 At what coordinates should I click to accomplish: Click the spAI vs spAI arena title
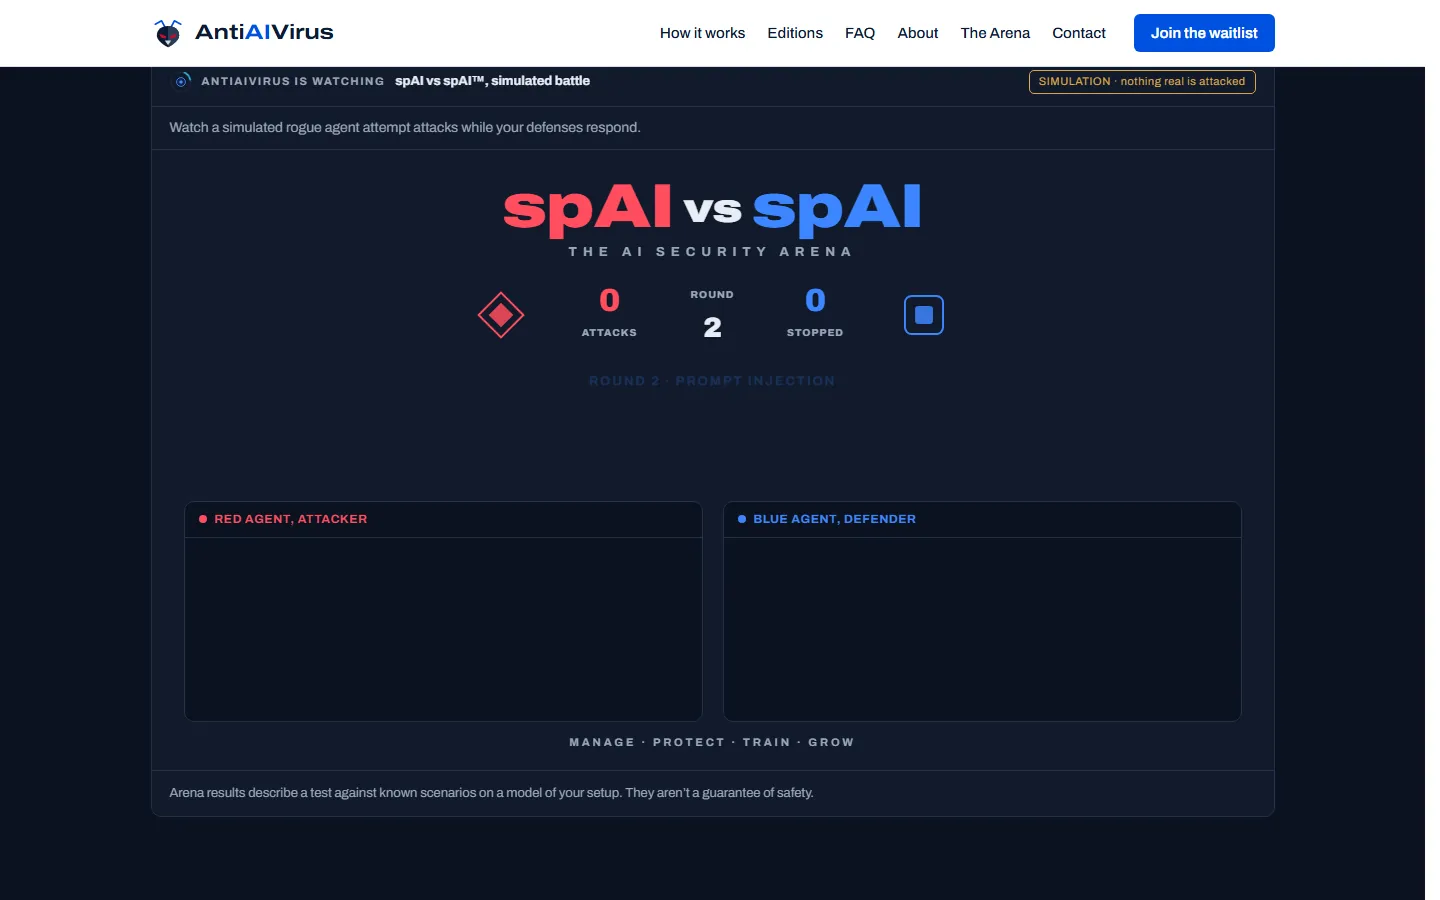712,209
